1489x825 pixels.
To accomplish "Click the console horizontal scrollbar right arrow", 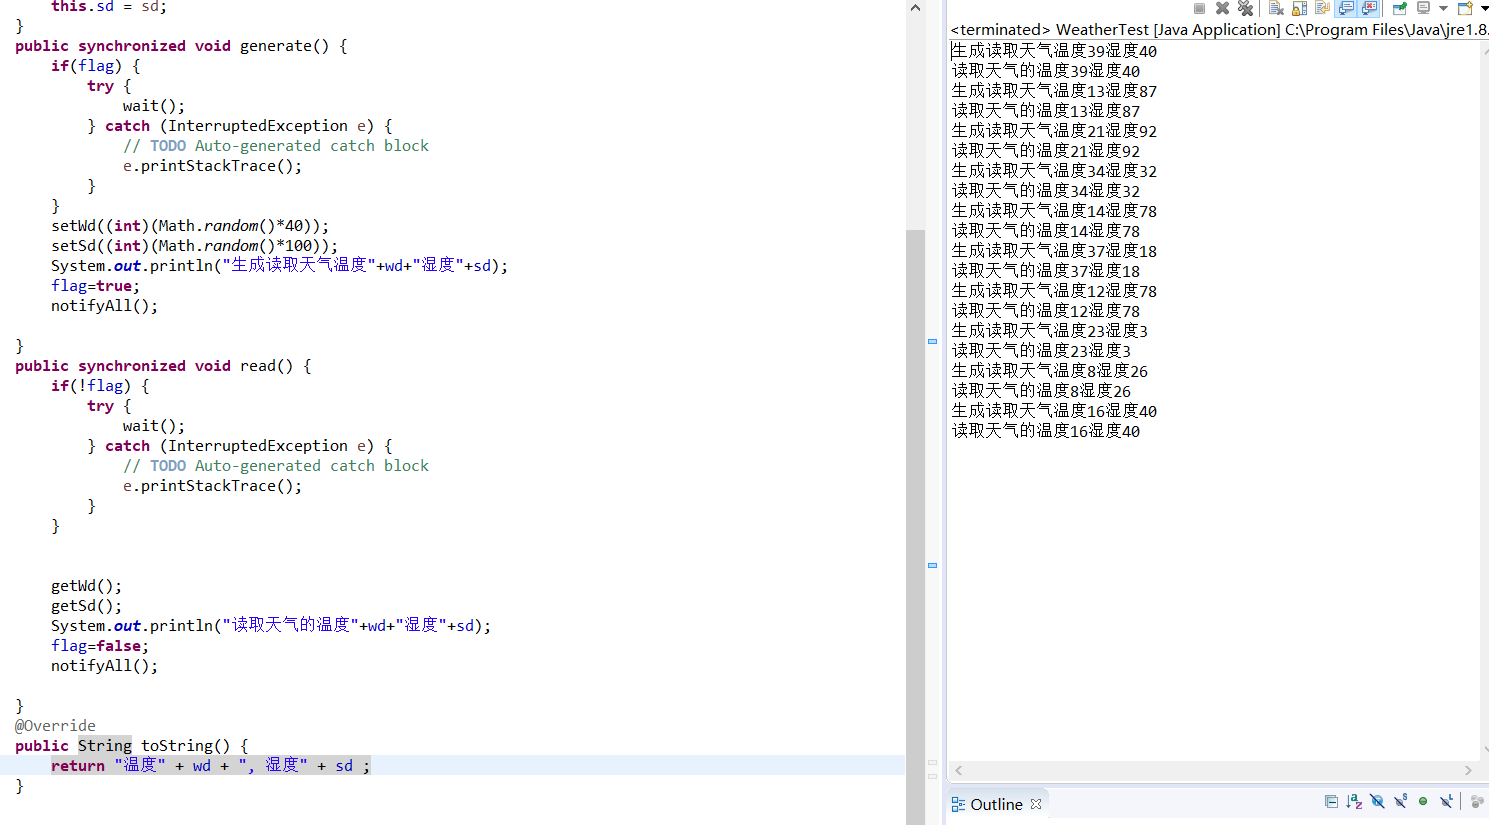I will (1468, 770).
